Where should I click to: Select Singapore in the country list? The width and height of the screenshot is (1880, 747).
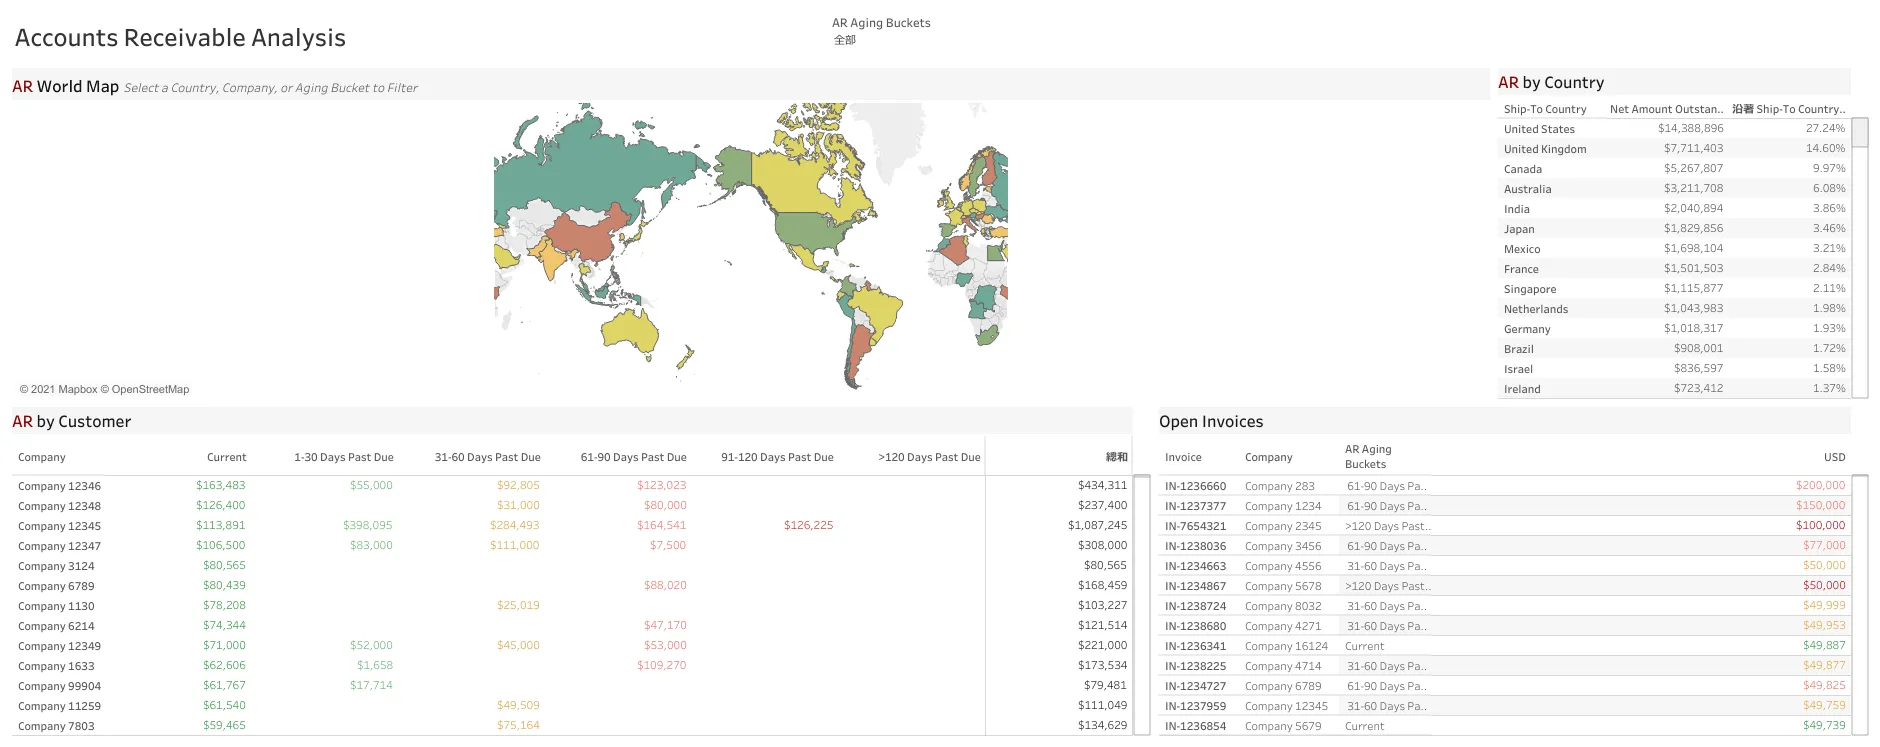coord(1530,289)
